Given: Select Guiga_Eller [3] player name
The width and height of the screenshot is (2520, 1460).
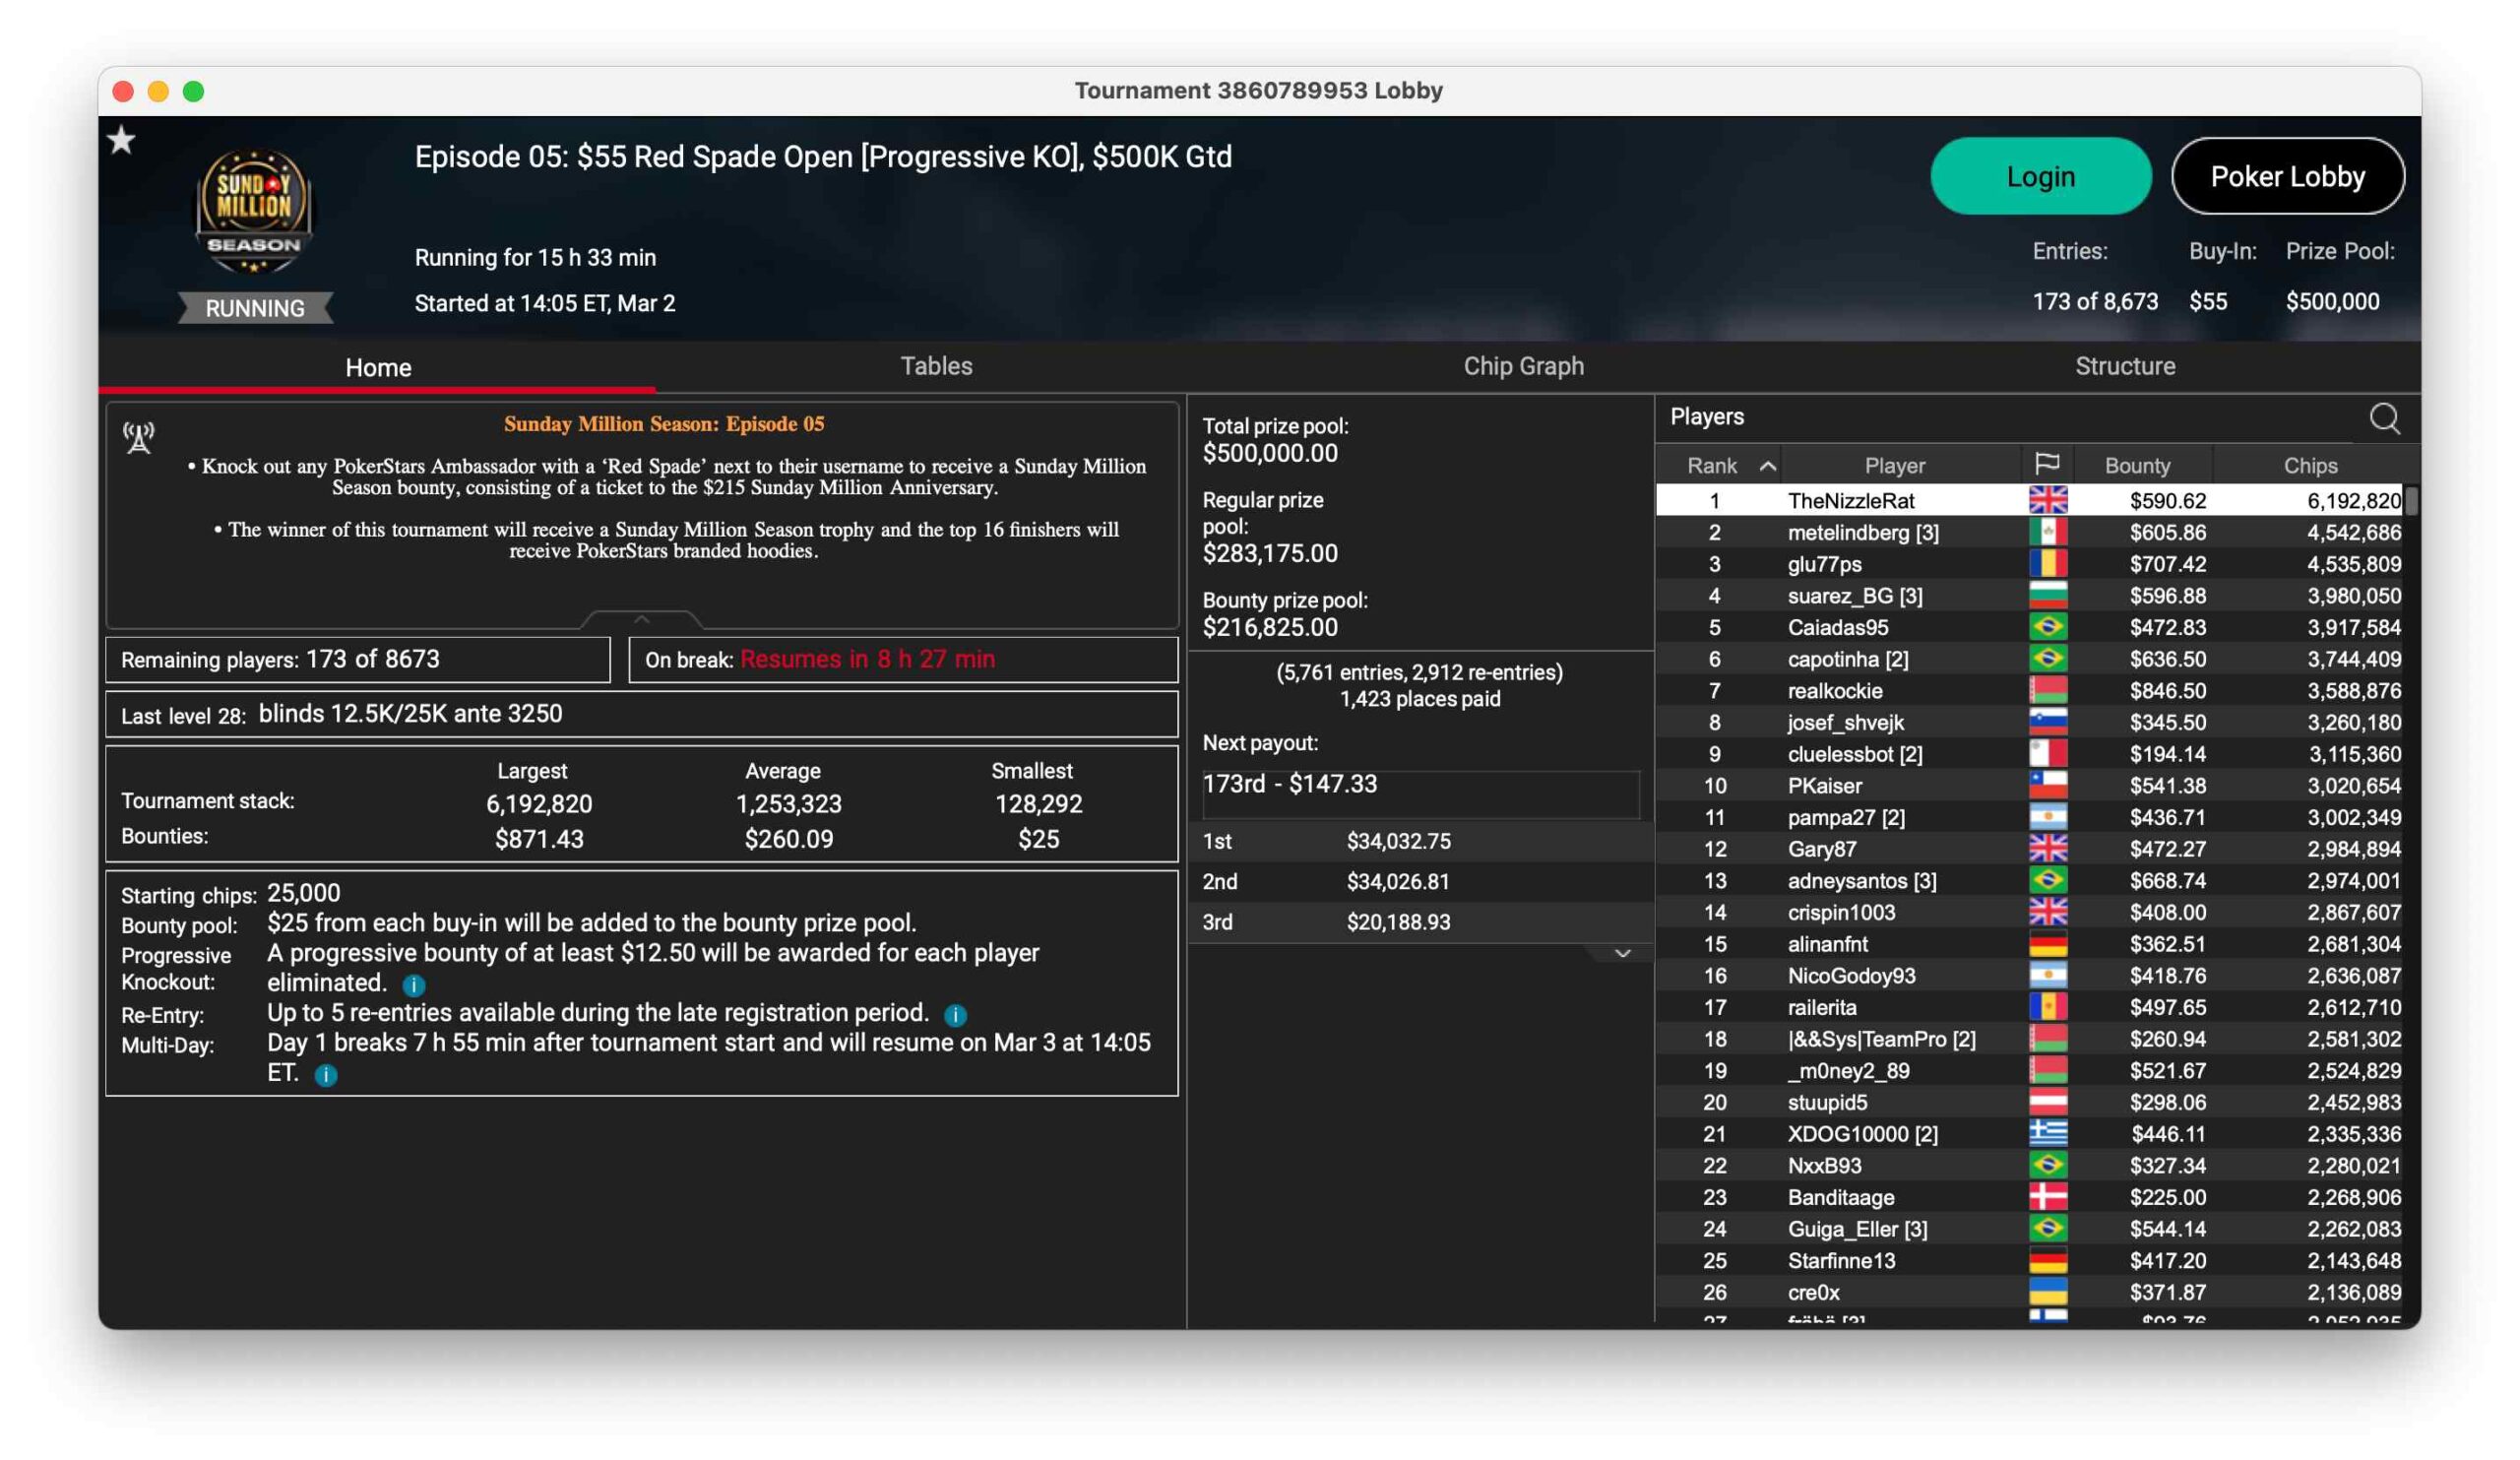Looking at the screenshot, I should coord(1857,1229).
